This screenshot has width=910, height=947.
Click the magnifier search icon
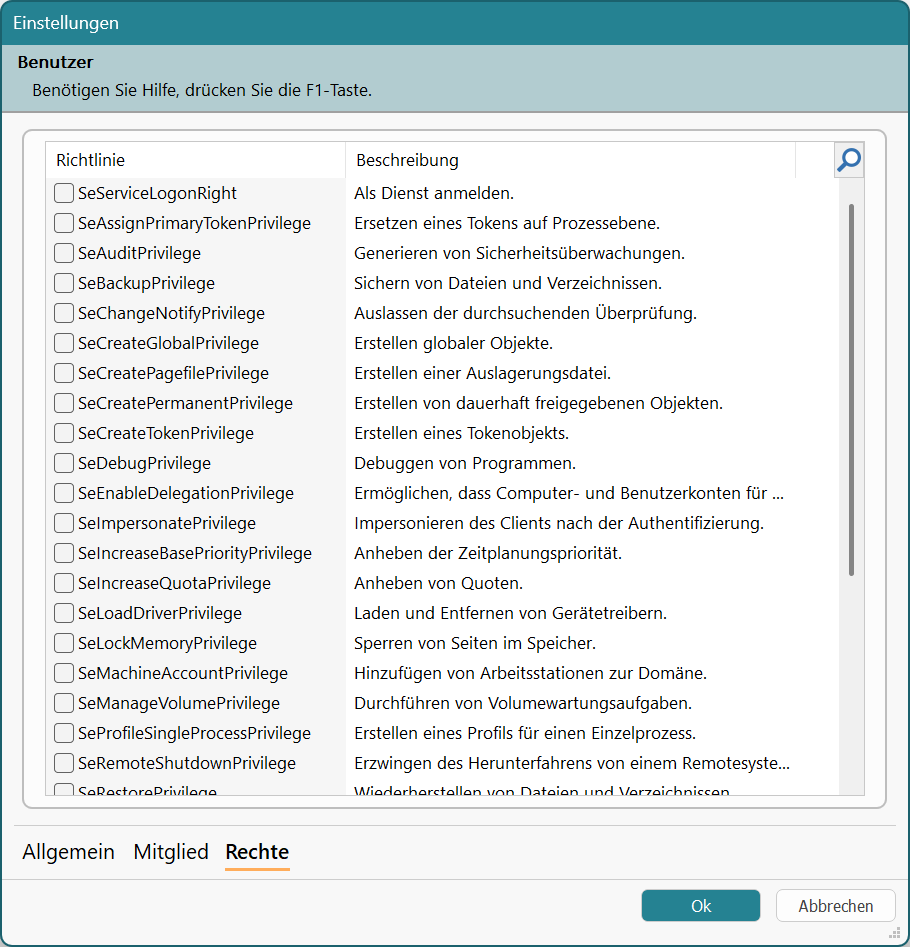(849, 160)
